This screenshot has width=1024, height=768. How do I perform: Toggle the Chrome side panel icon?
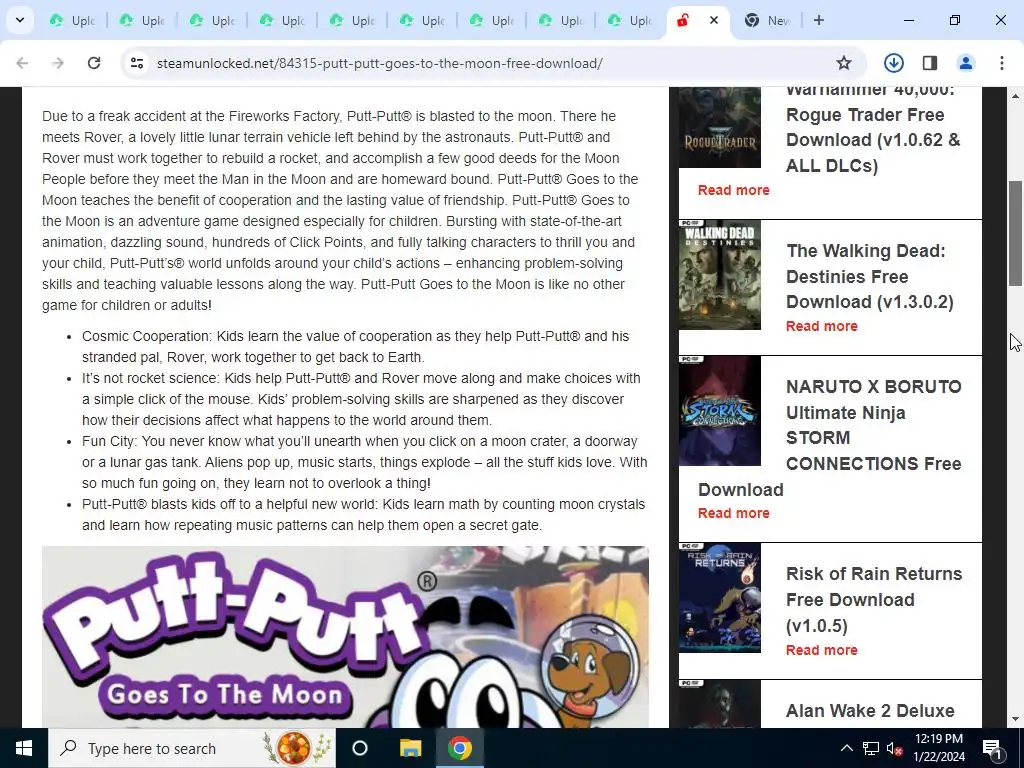point(930,63)
